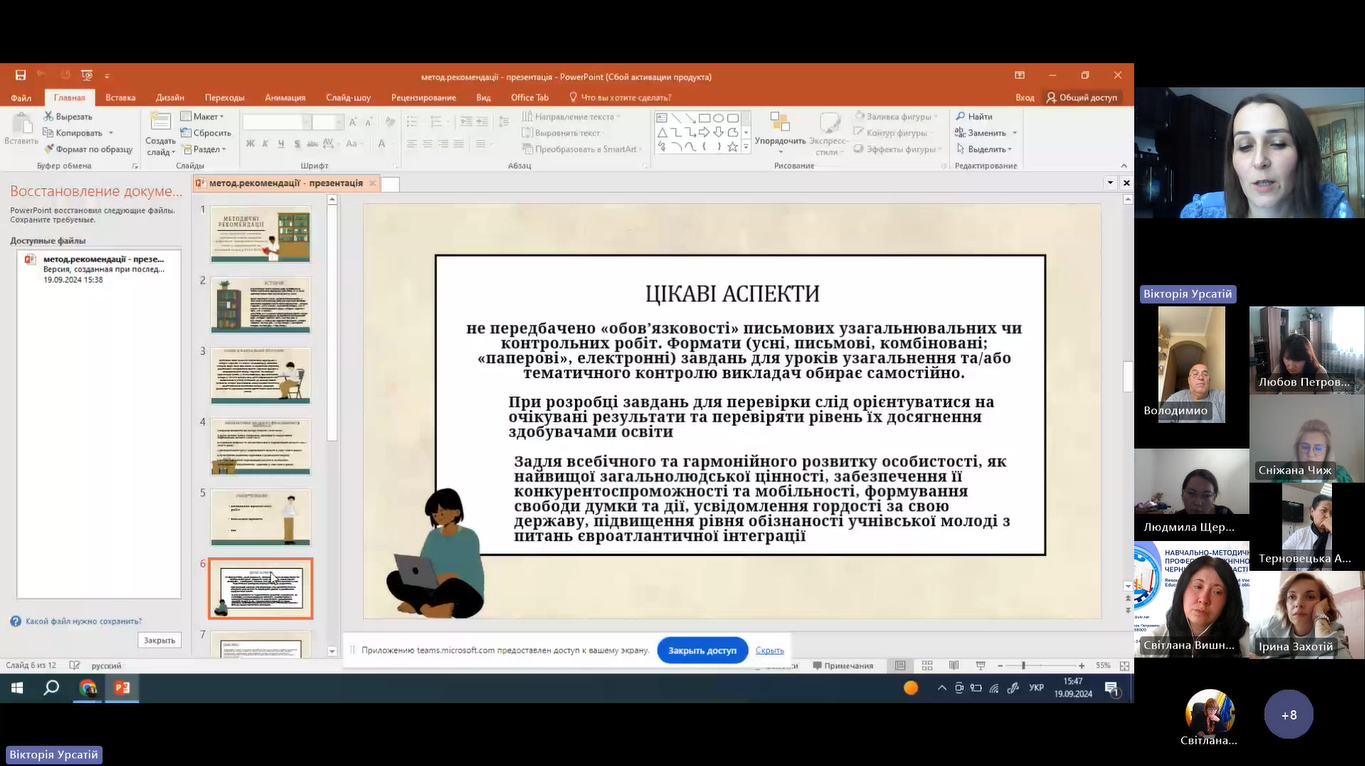Click the Скрыть link in sharing bar

769,650
